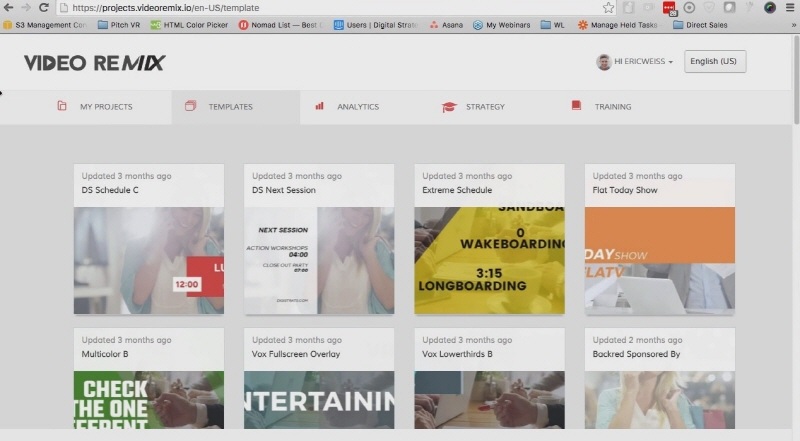Image resolution: width=800 pixels, height=441 pixels.
Task: Reload the page with refresh icon
Action: pos(44,8)
